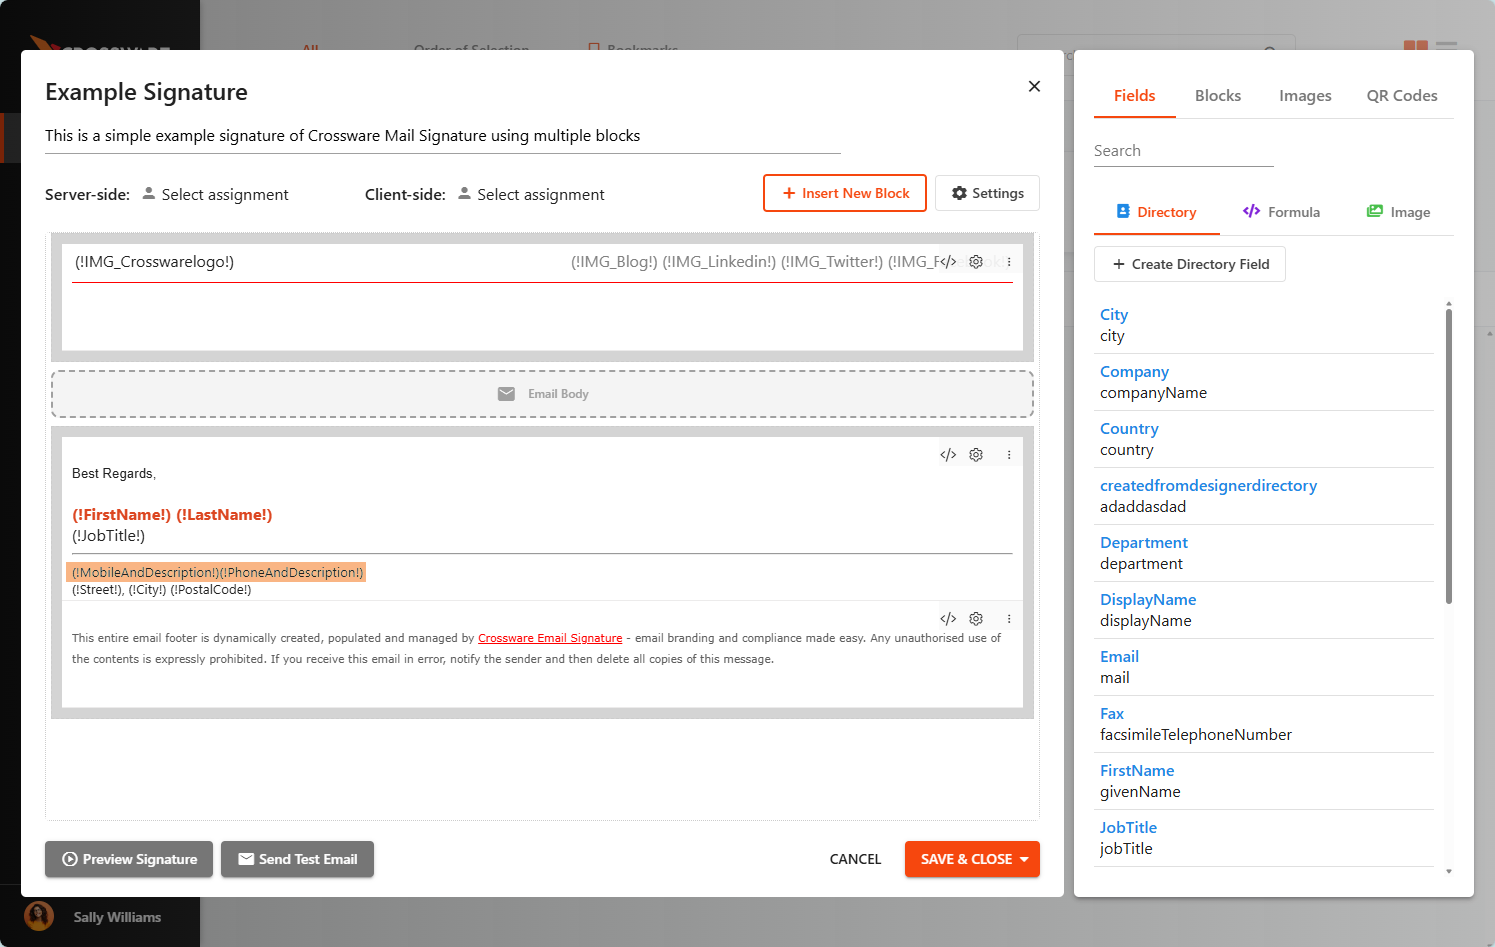The height and width of the screenshot is (947, 1495).
Task: Click the Insert New Block button
Action: click(x=845, y=193)
